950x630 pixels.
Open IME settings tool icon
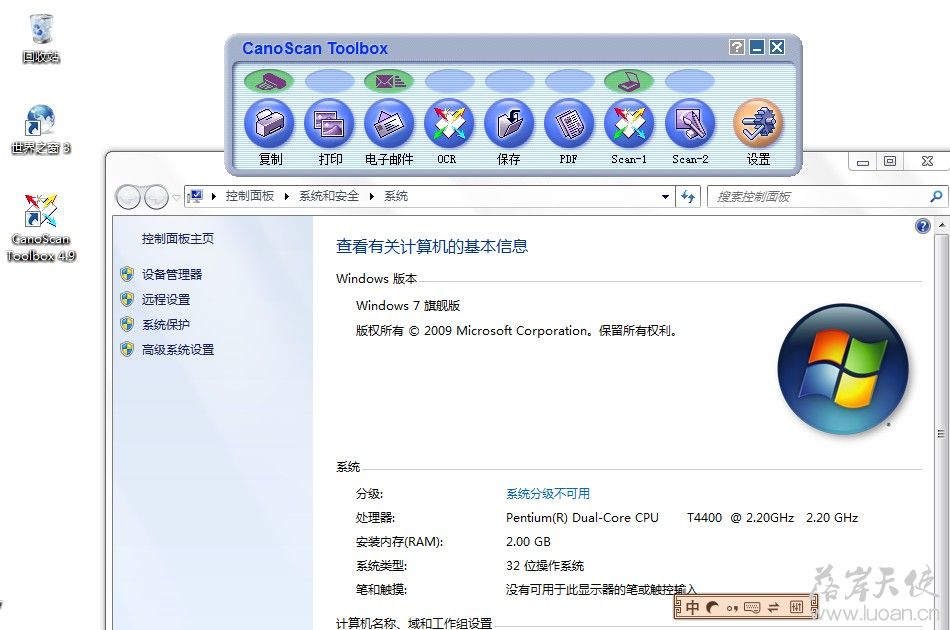click(x=797, y=607)
